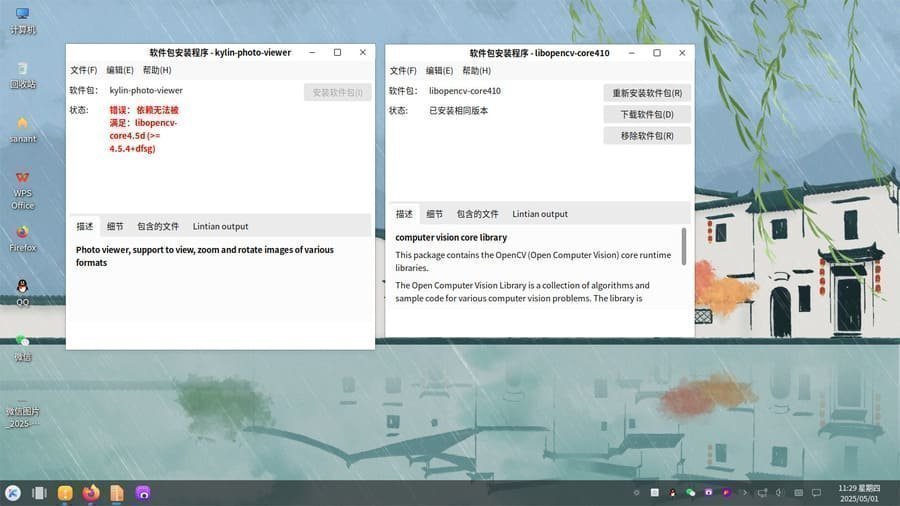Open the sanant home folder icon
900x506 pixels.
(22, 130)
